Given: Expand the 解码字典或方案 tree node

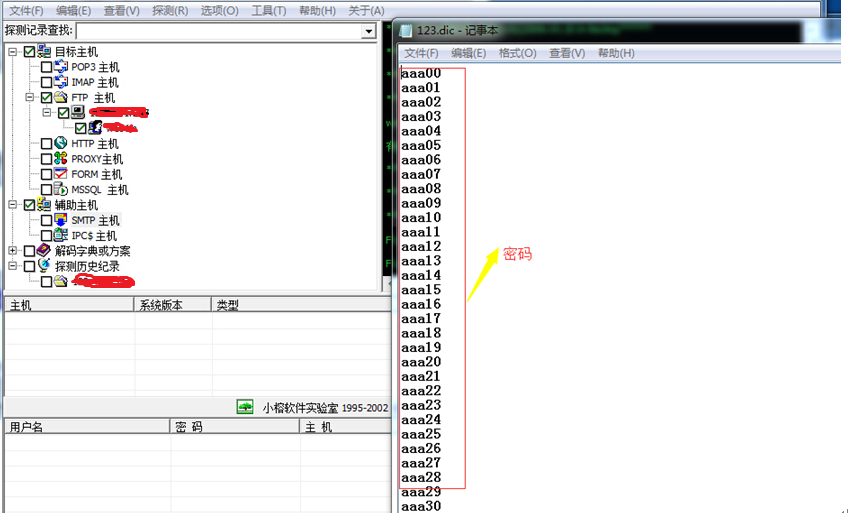Looking at the screenshot, I should point(13,251).
